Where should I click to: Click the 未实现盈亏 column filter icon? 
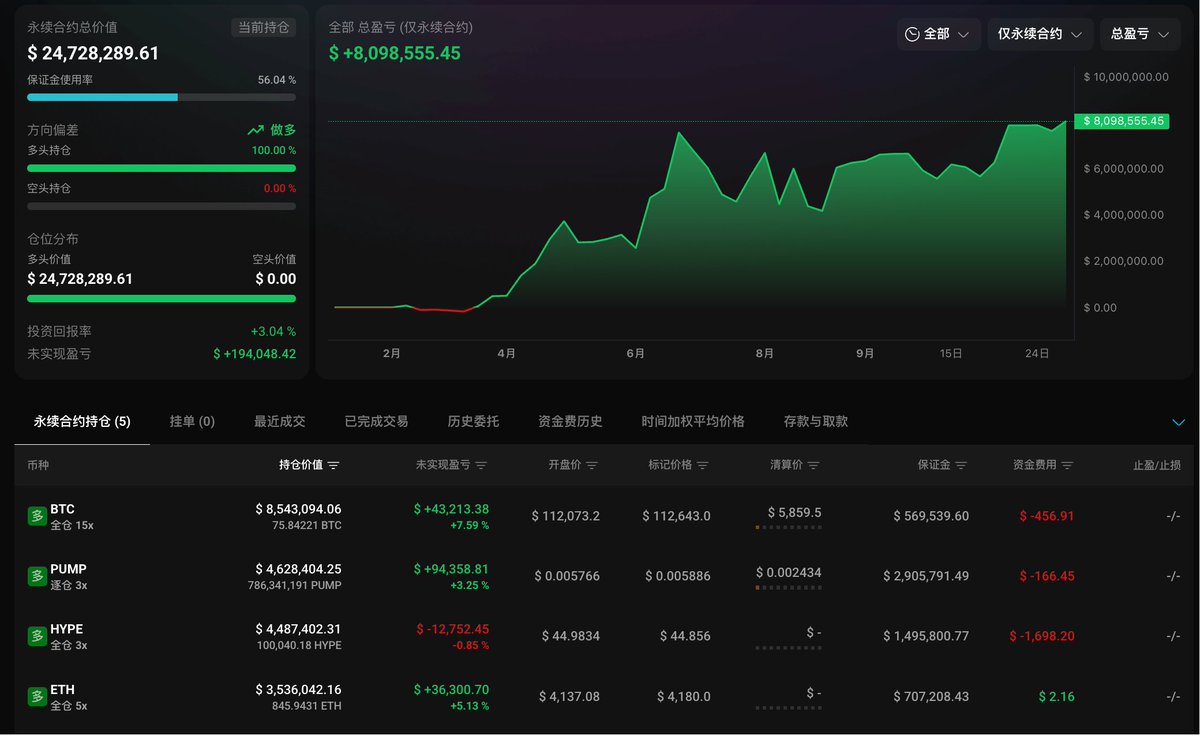[481, 465]
